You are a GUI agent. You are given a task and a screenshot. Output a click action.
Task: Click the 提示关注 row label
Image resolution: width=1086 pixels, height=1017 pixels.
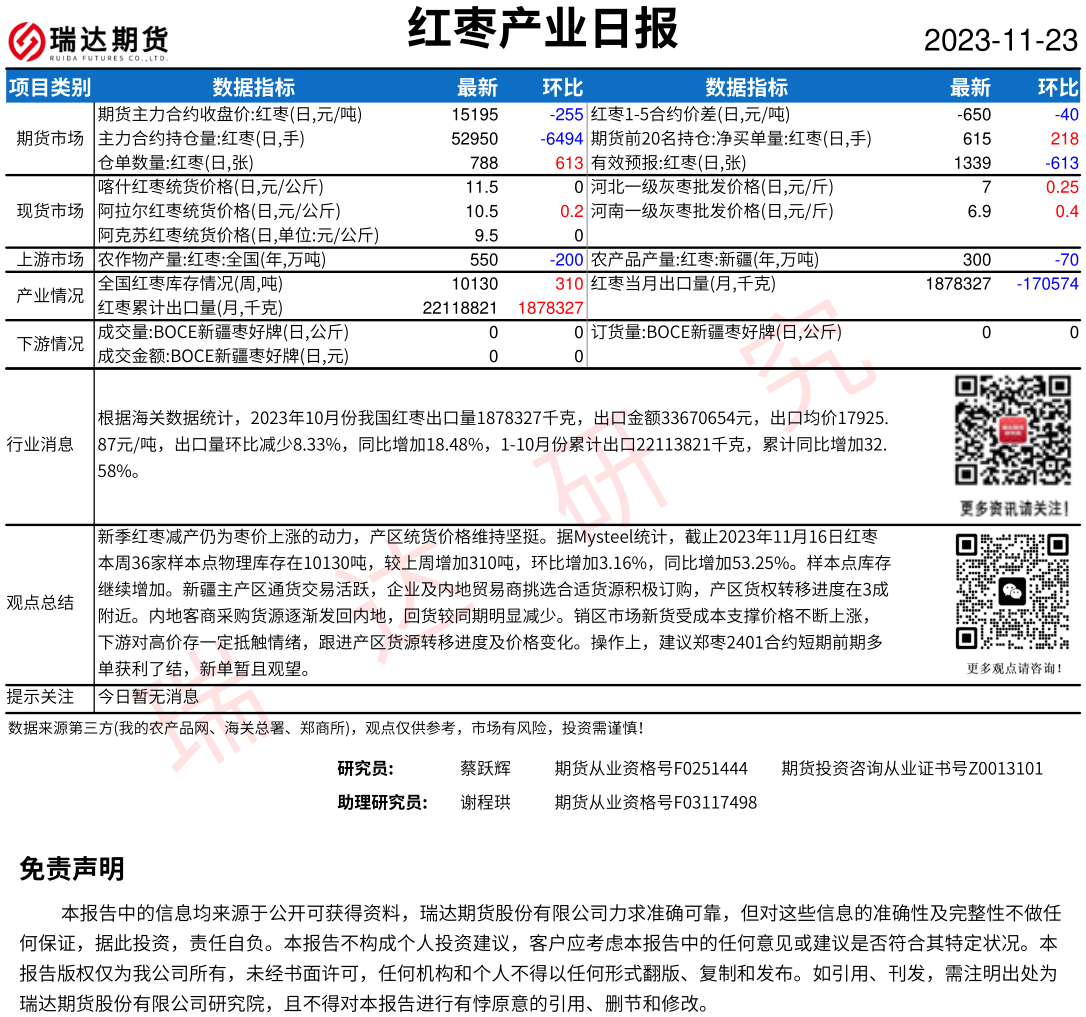40,697
